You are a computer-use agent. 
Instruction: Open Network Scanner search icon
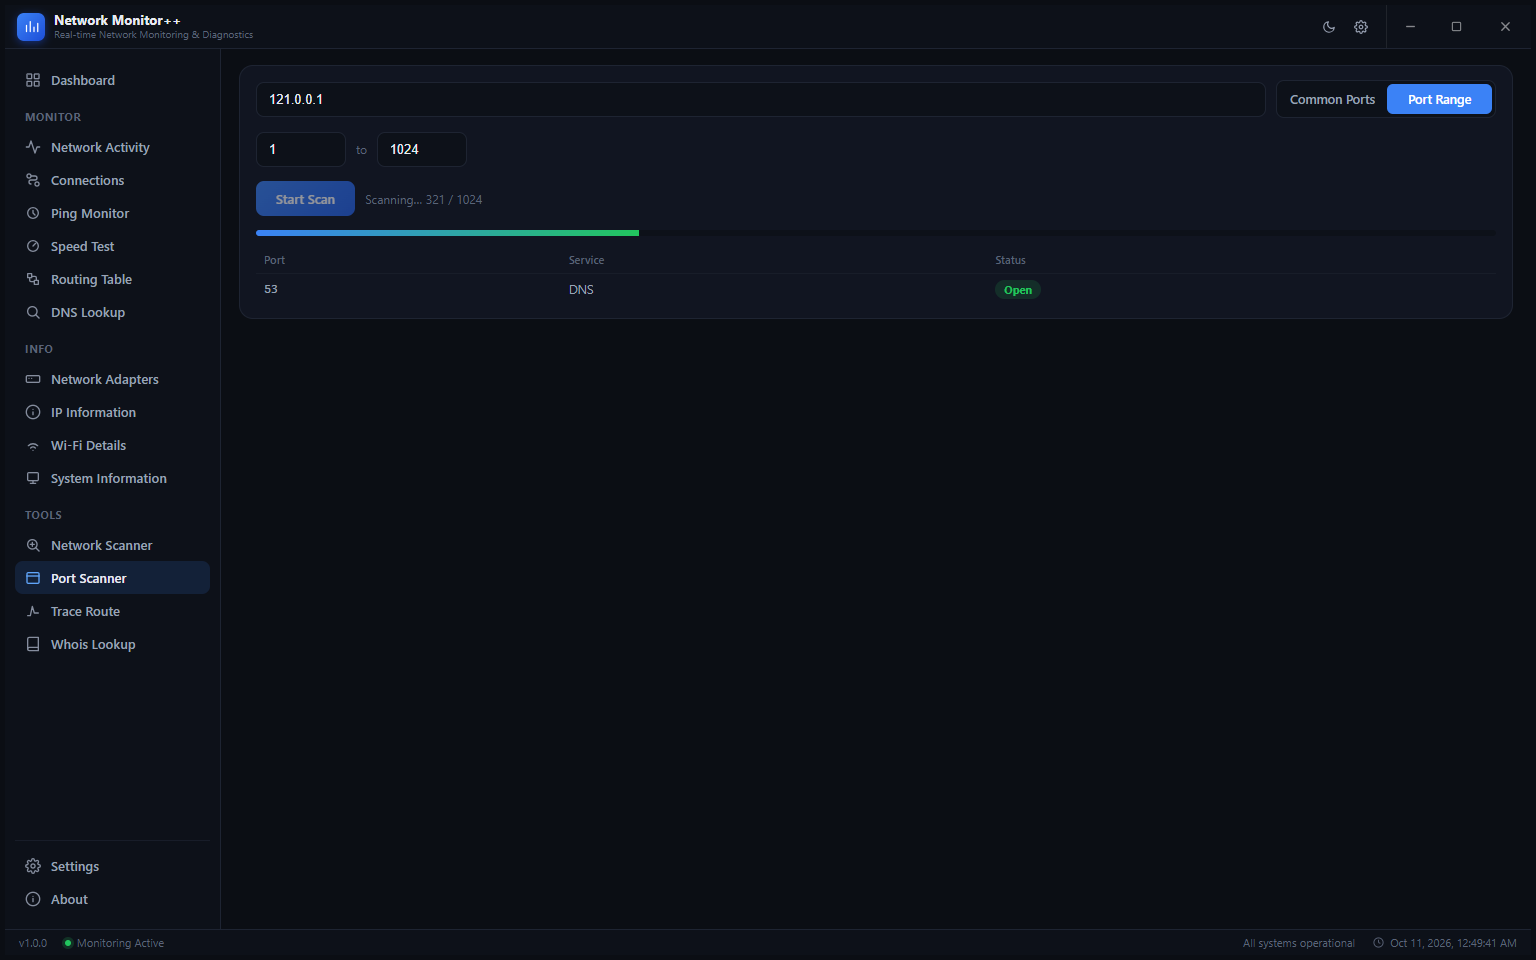click(x=33, y=545)
